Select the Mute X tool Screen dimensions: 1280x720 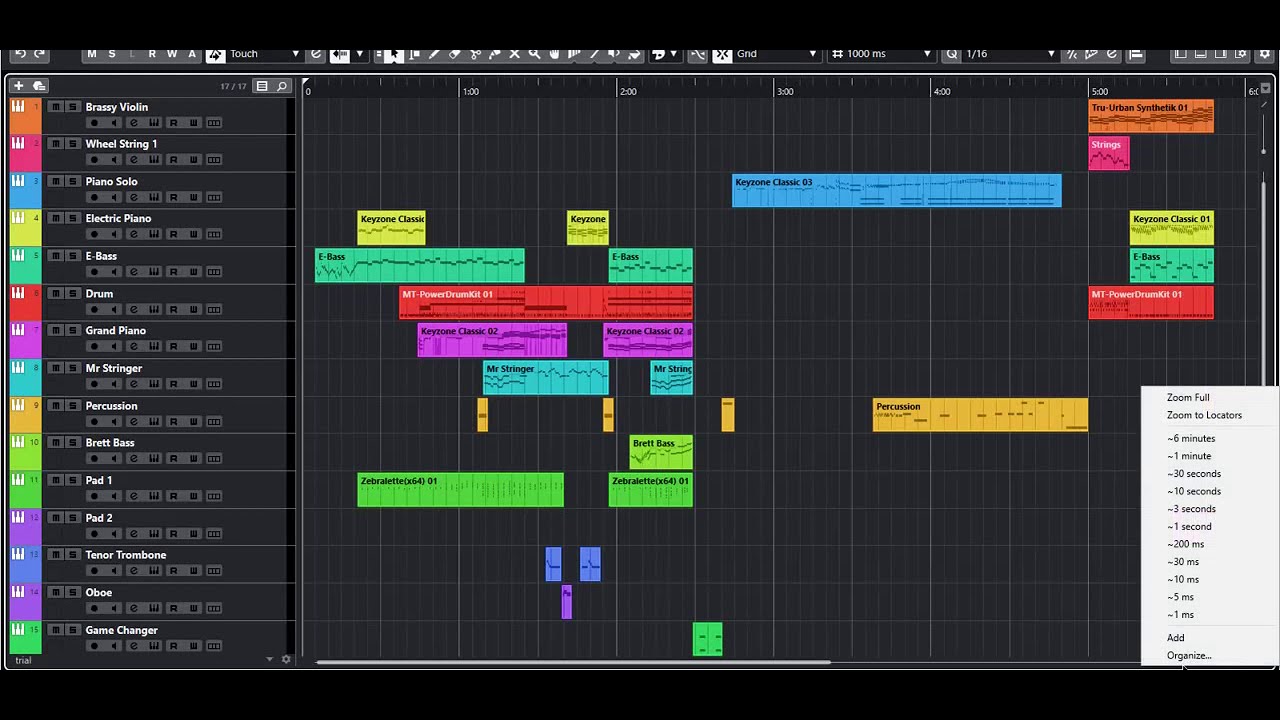point(515,54)
